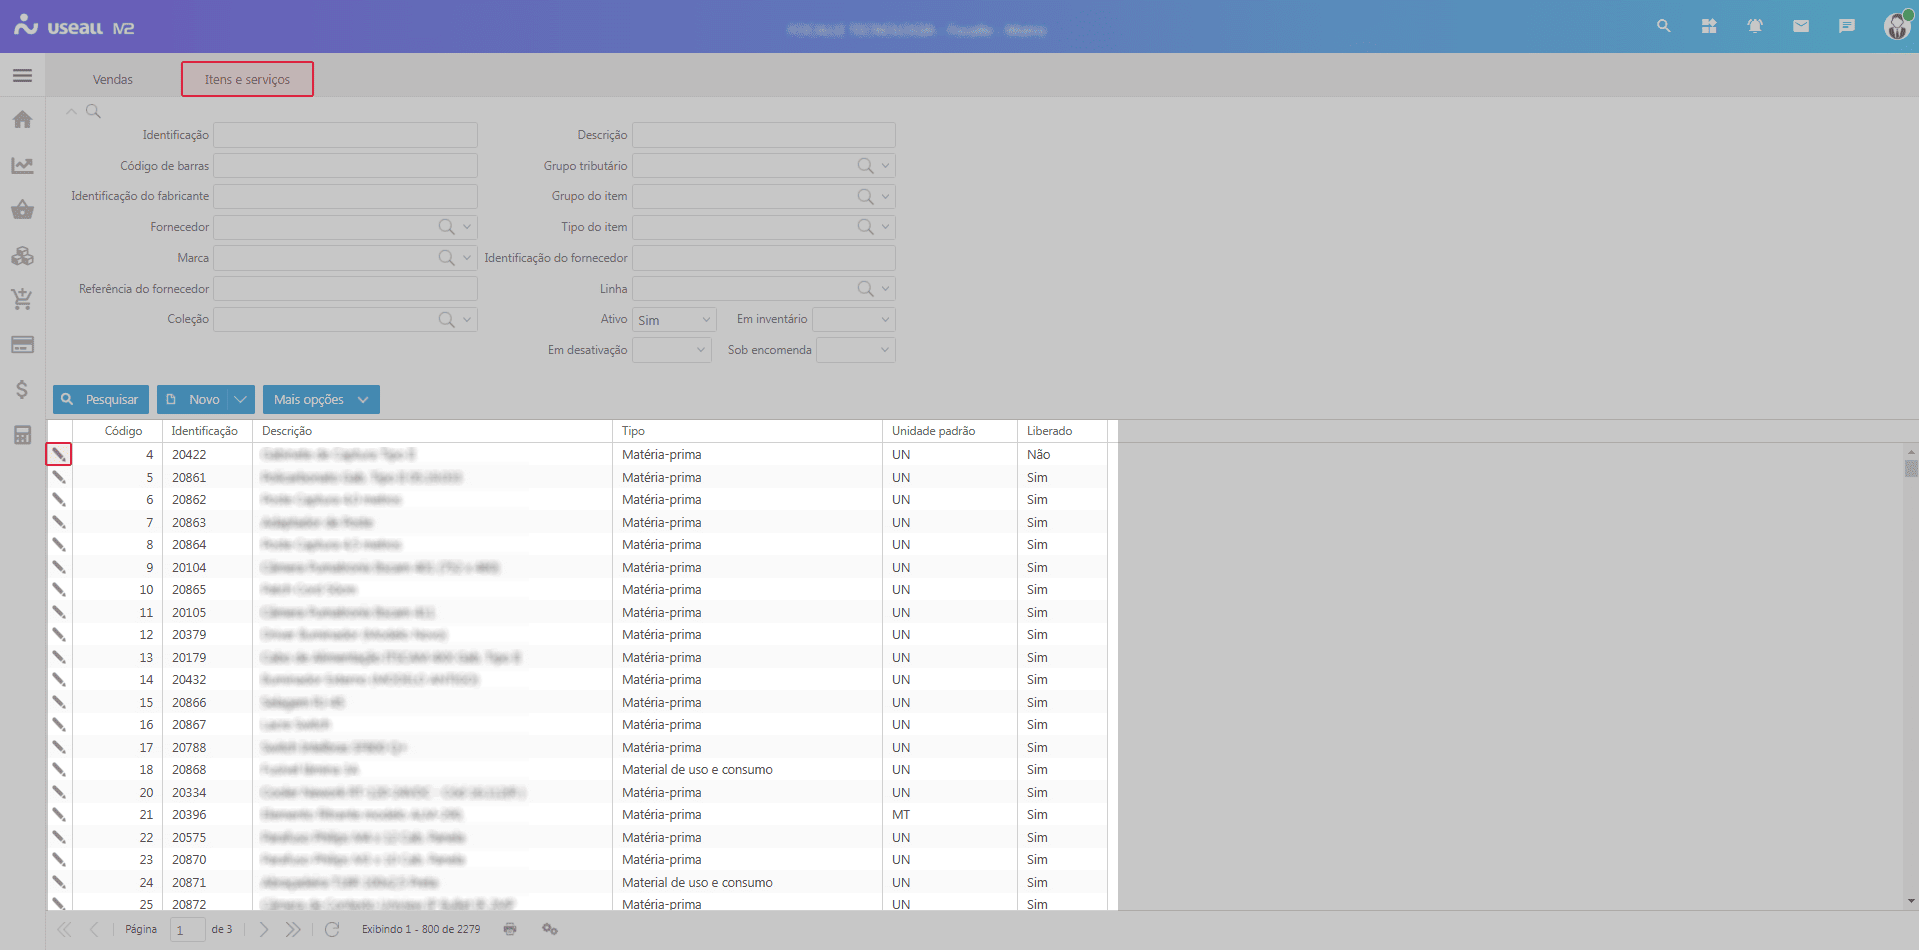The image size is (1919, 950).
Task: Open the shopping basket sidebar icon
Action: click(22, 210)
